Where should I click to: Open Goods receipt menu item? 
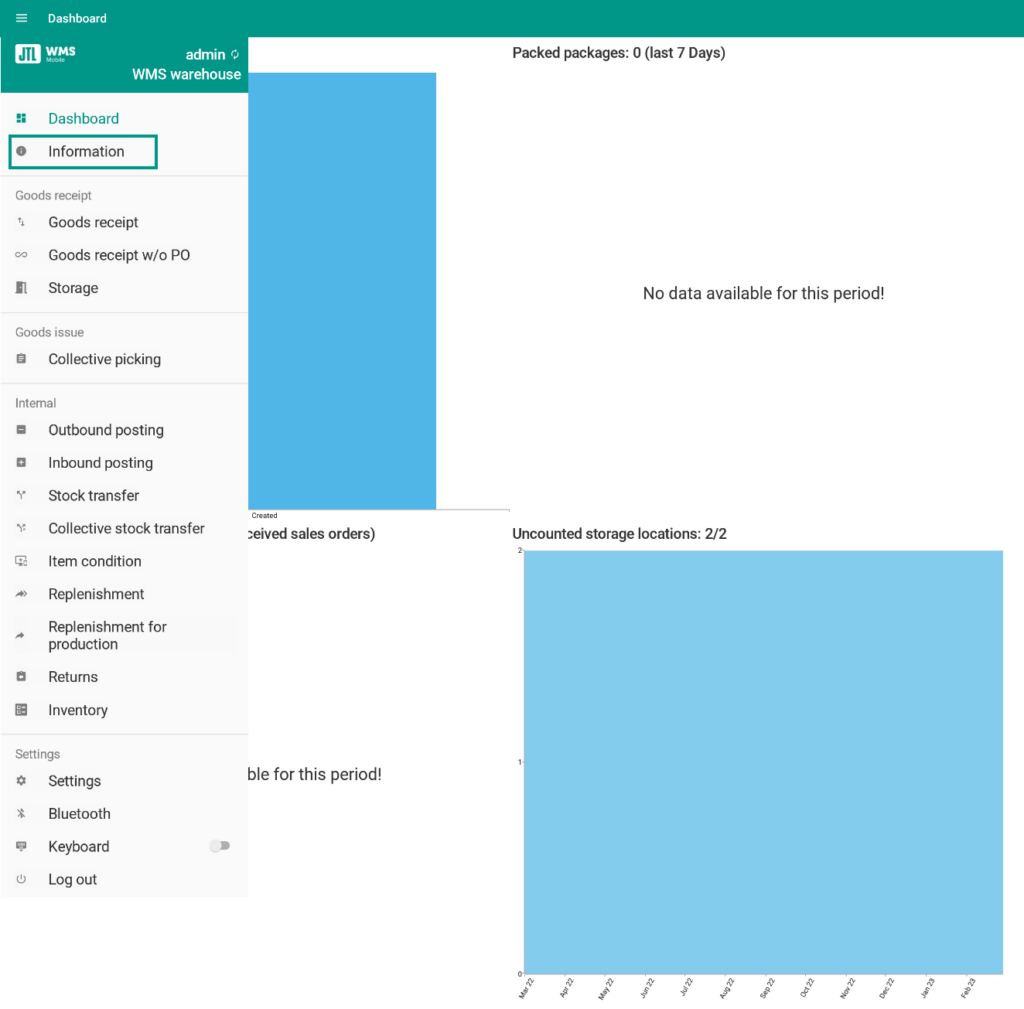(93, 222)
